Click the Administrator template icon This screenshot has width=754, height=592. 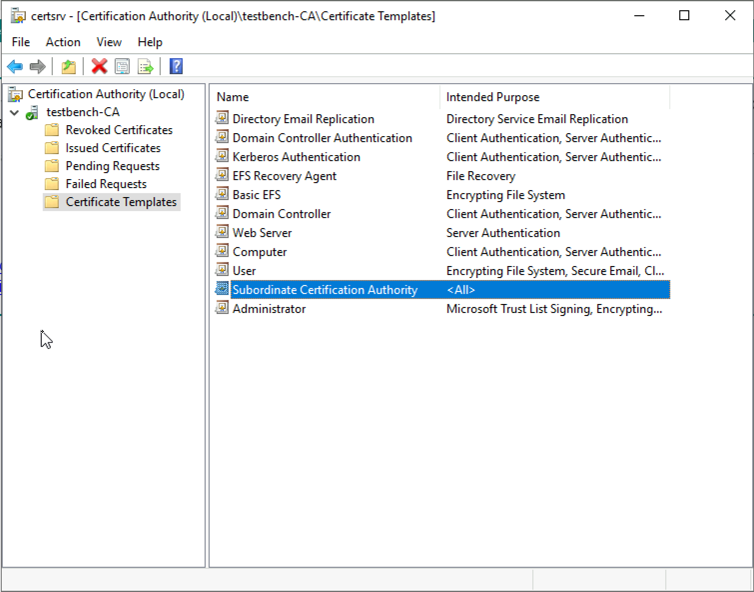pos(222,308)
